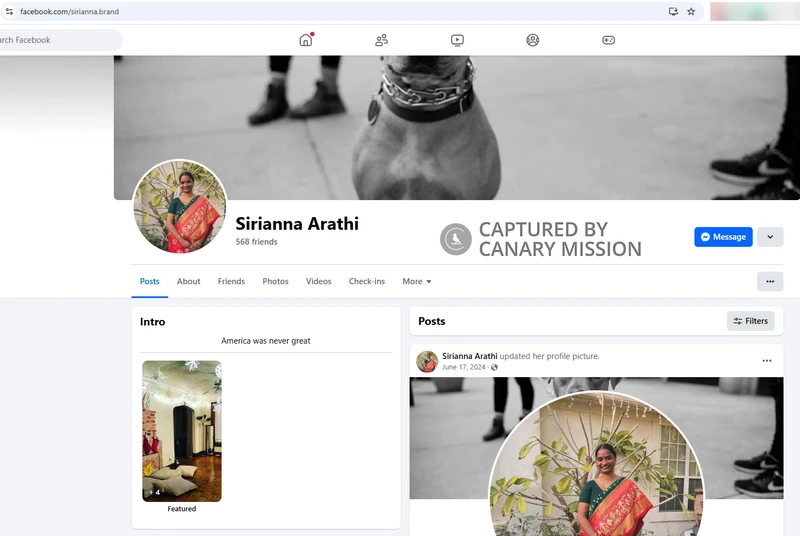This screenshot has width=800, height=536.
Task: Bookmark this page with star icon
Action: tap(691, 11)
